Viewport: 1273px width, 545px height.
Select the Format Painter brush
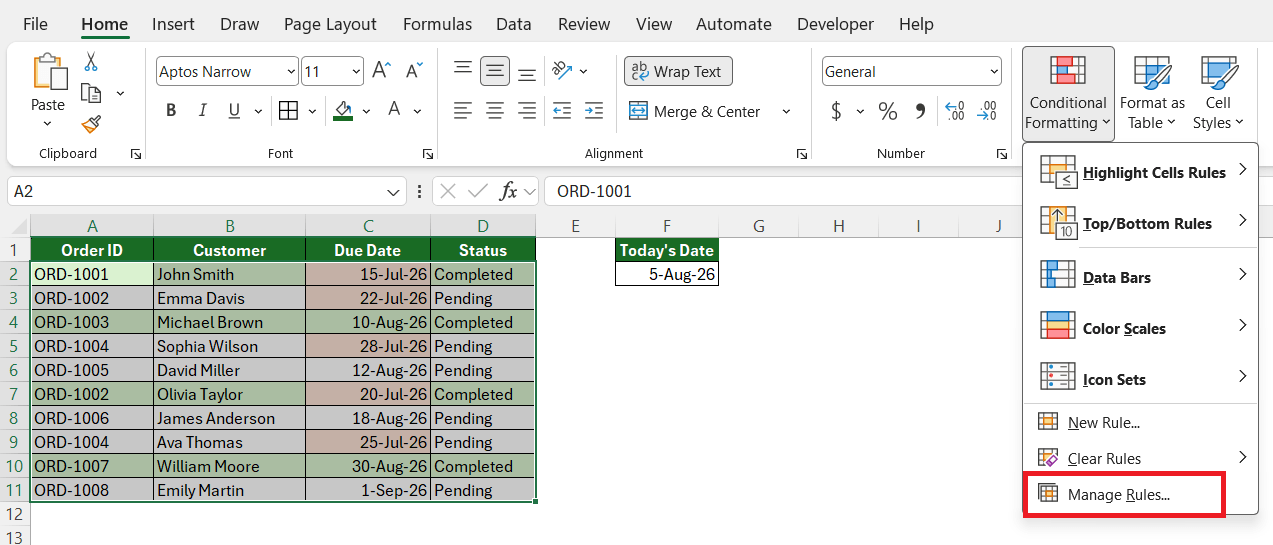pyautogui.click(x=91, y=123)
